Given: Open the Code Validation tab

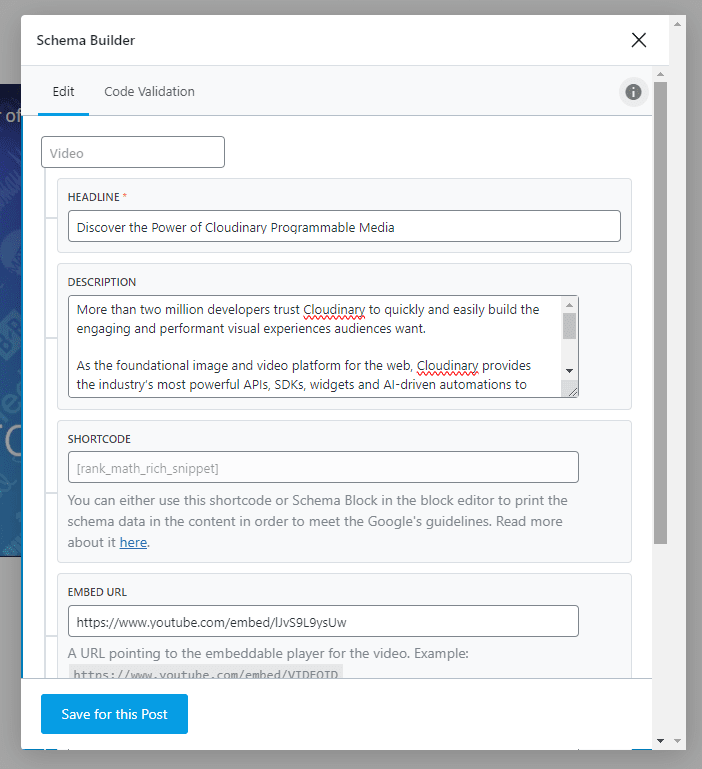Looking at the screenshot, I should tap(149, 92).
